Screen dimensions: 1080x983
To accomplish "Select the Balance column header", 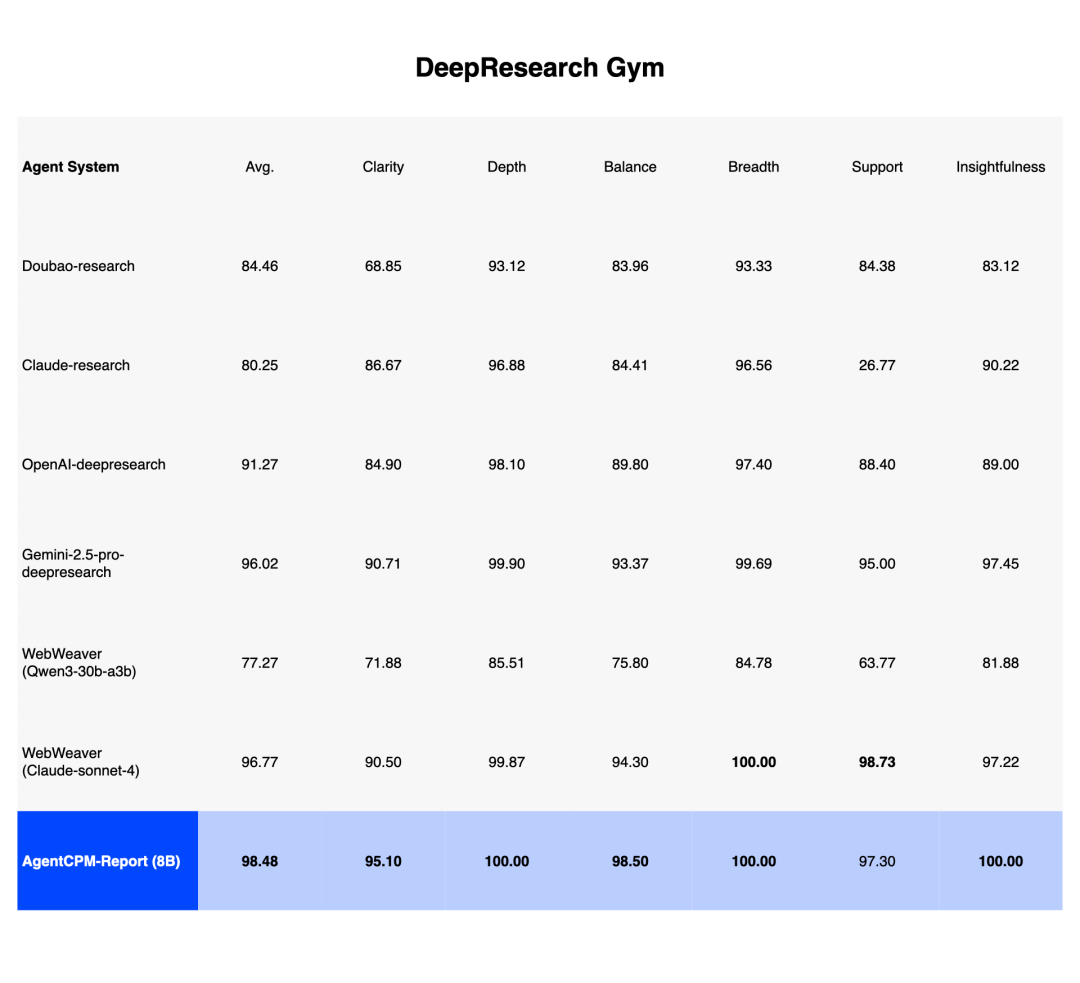I will [630, 167].
